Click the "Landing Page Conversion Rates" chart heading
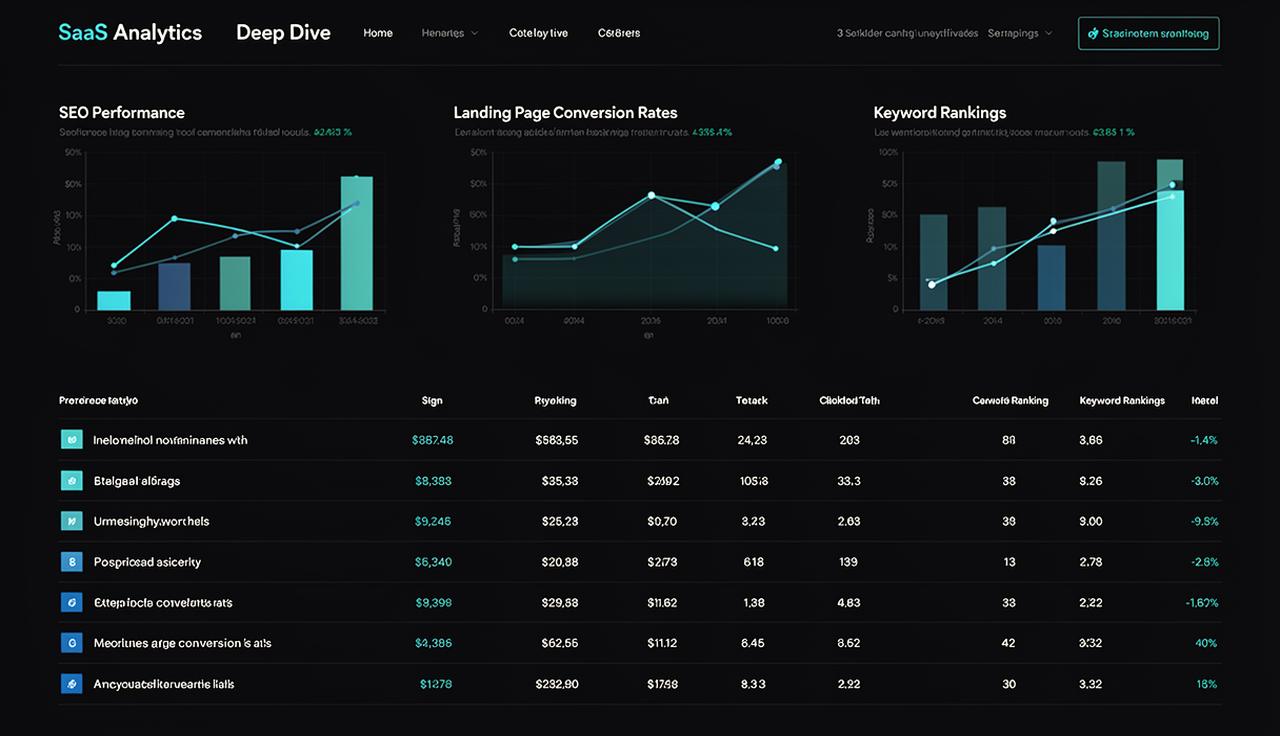Image resolution: width=1280 pixels, height=736 pixels. coord(566,113)
